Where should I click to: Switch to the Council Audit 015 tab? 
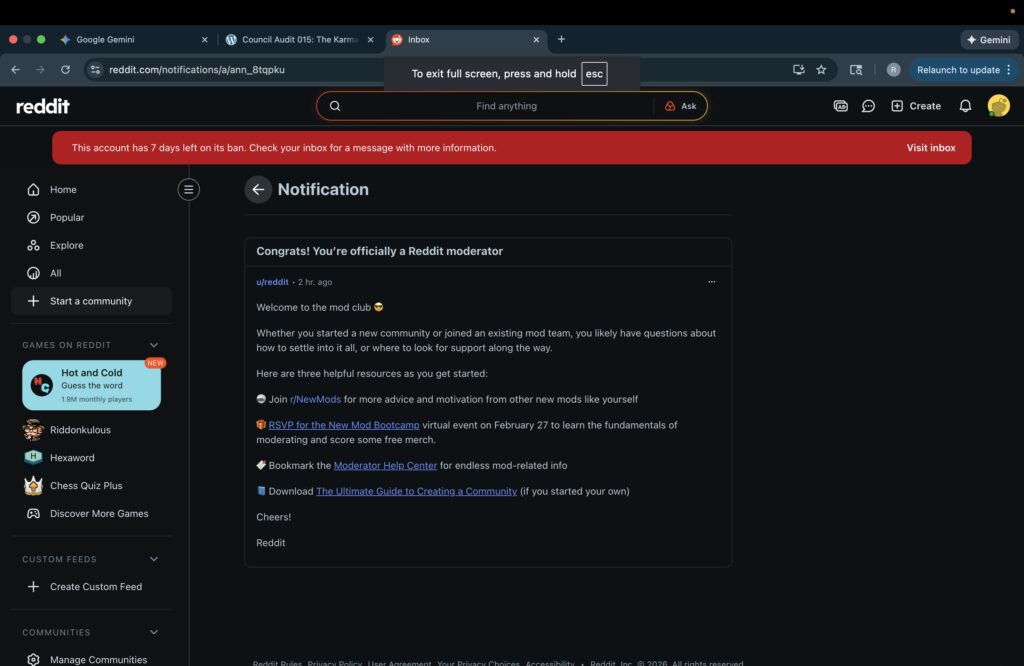pos(299,40)
